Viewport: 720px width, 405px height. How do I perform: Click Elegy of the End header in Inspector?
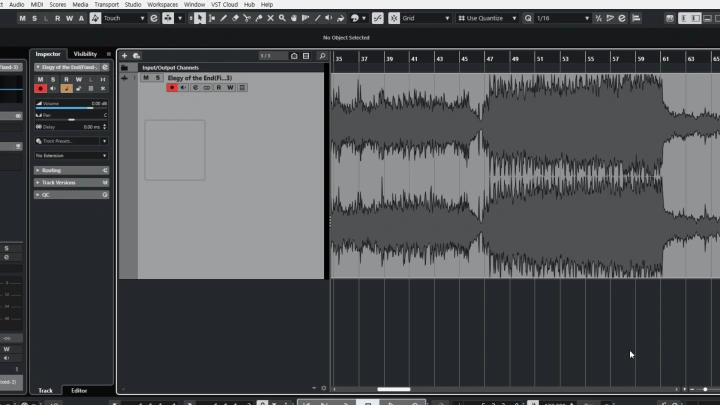[69, 67]
